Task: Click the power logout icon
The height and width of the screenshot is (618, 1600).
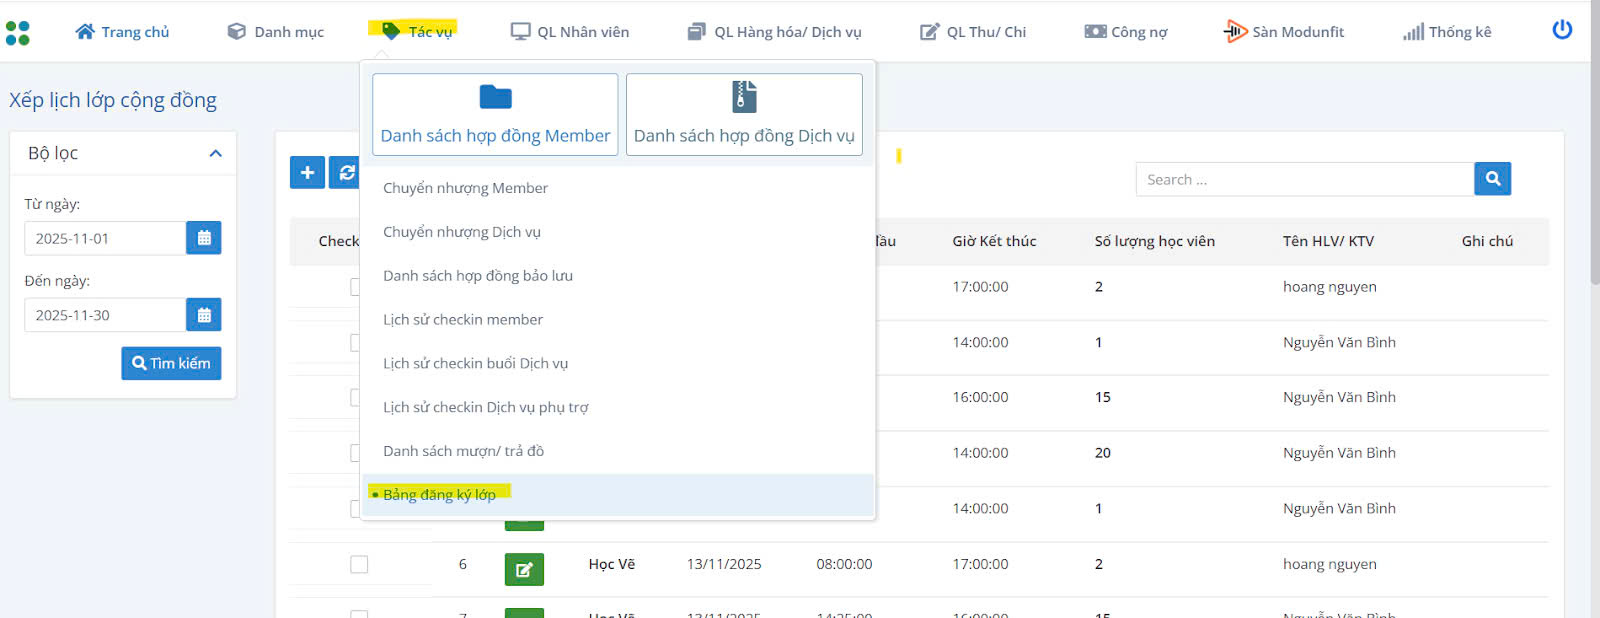Action: pyautogui.click(x=1561, y=30)
